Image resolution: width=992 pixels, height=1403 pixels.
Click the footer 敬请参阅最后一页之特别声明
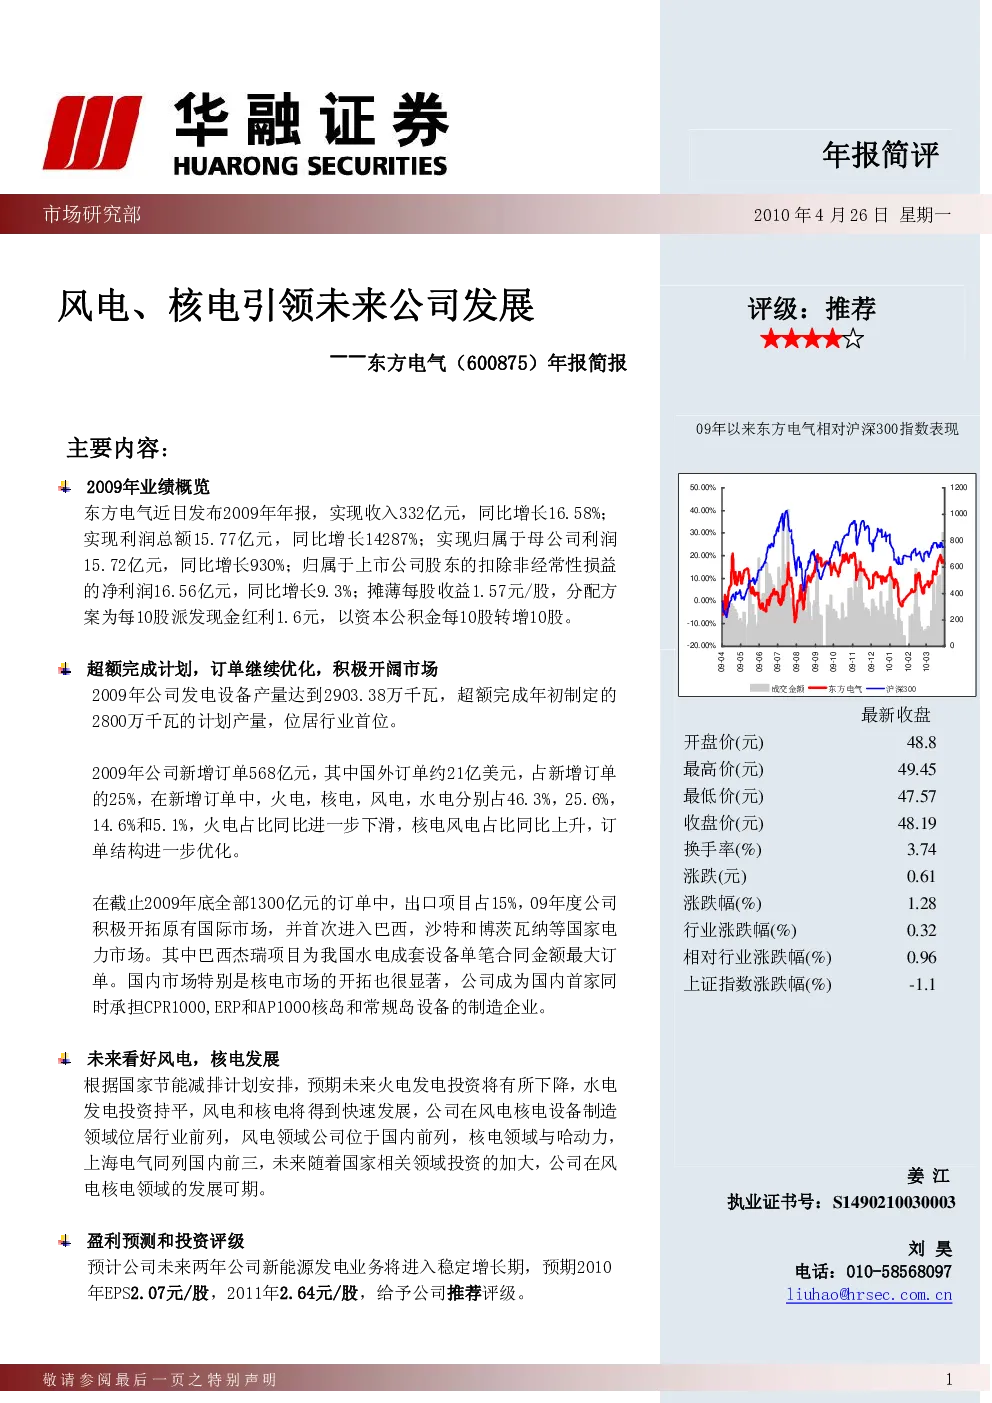pos(159,1380)
